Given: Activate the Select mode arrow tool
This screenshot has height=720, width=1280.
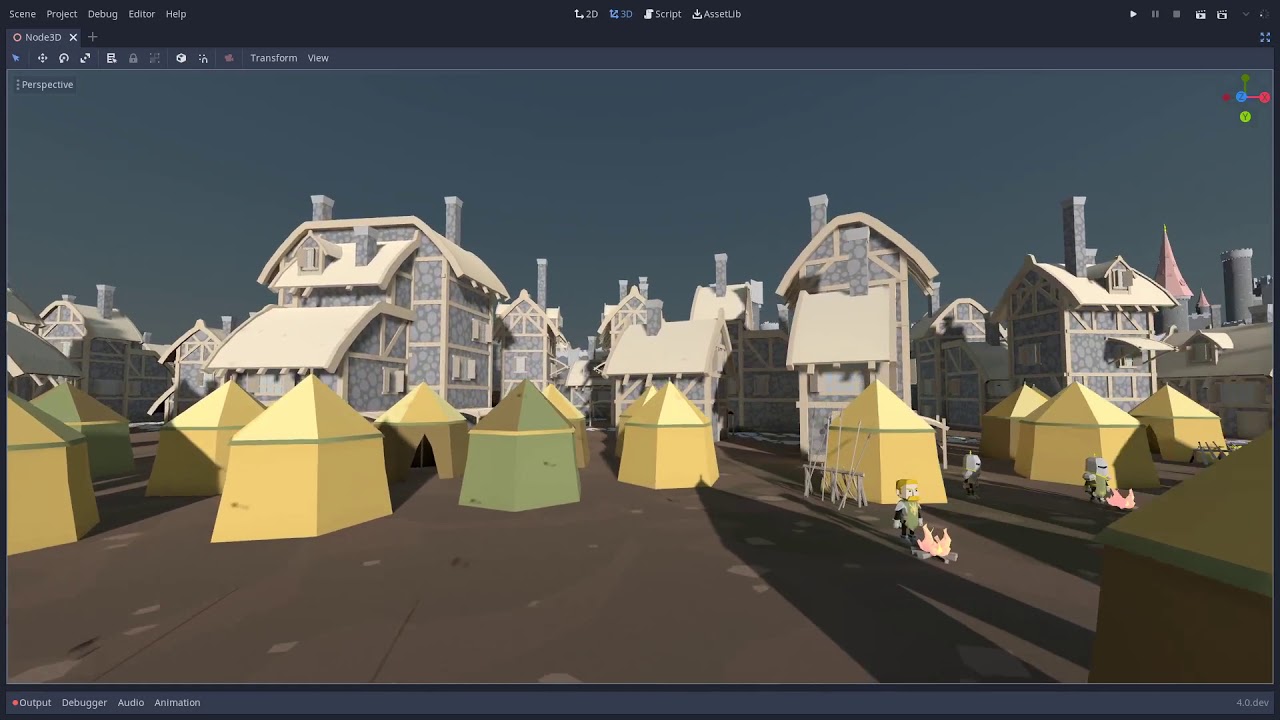Looking at the screenshot, I should pyautogui.click(x=16, y=58).
